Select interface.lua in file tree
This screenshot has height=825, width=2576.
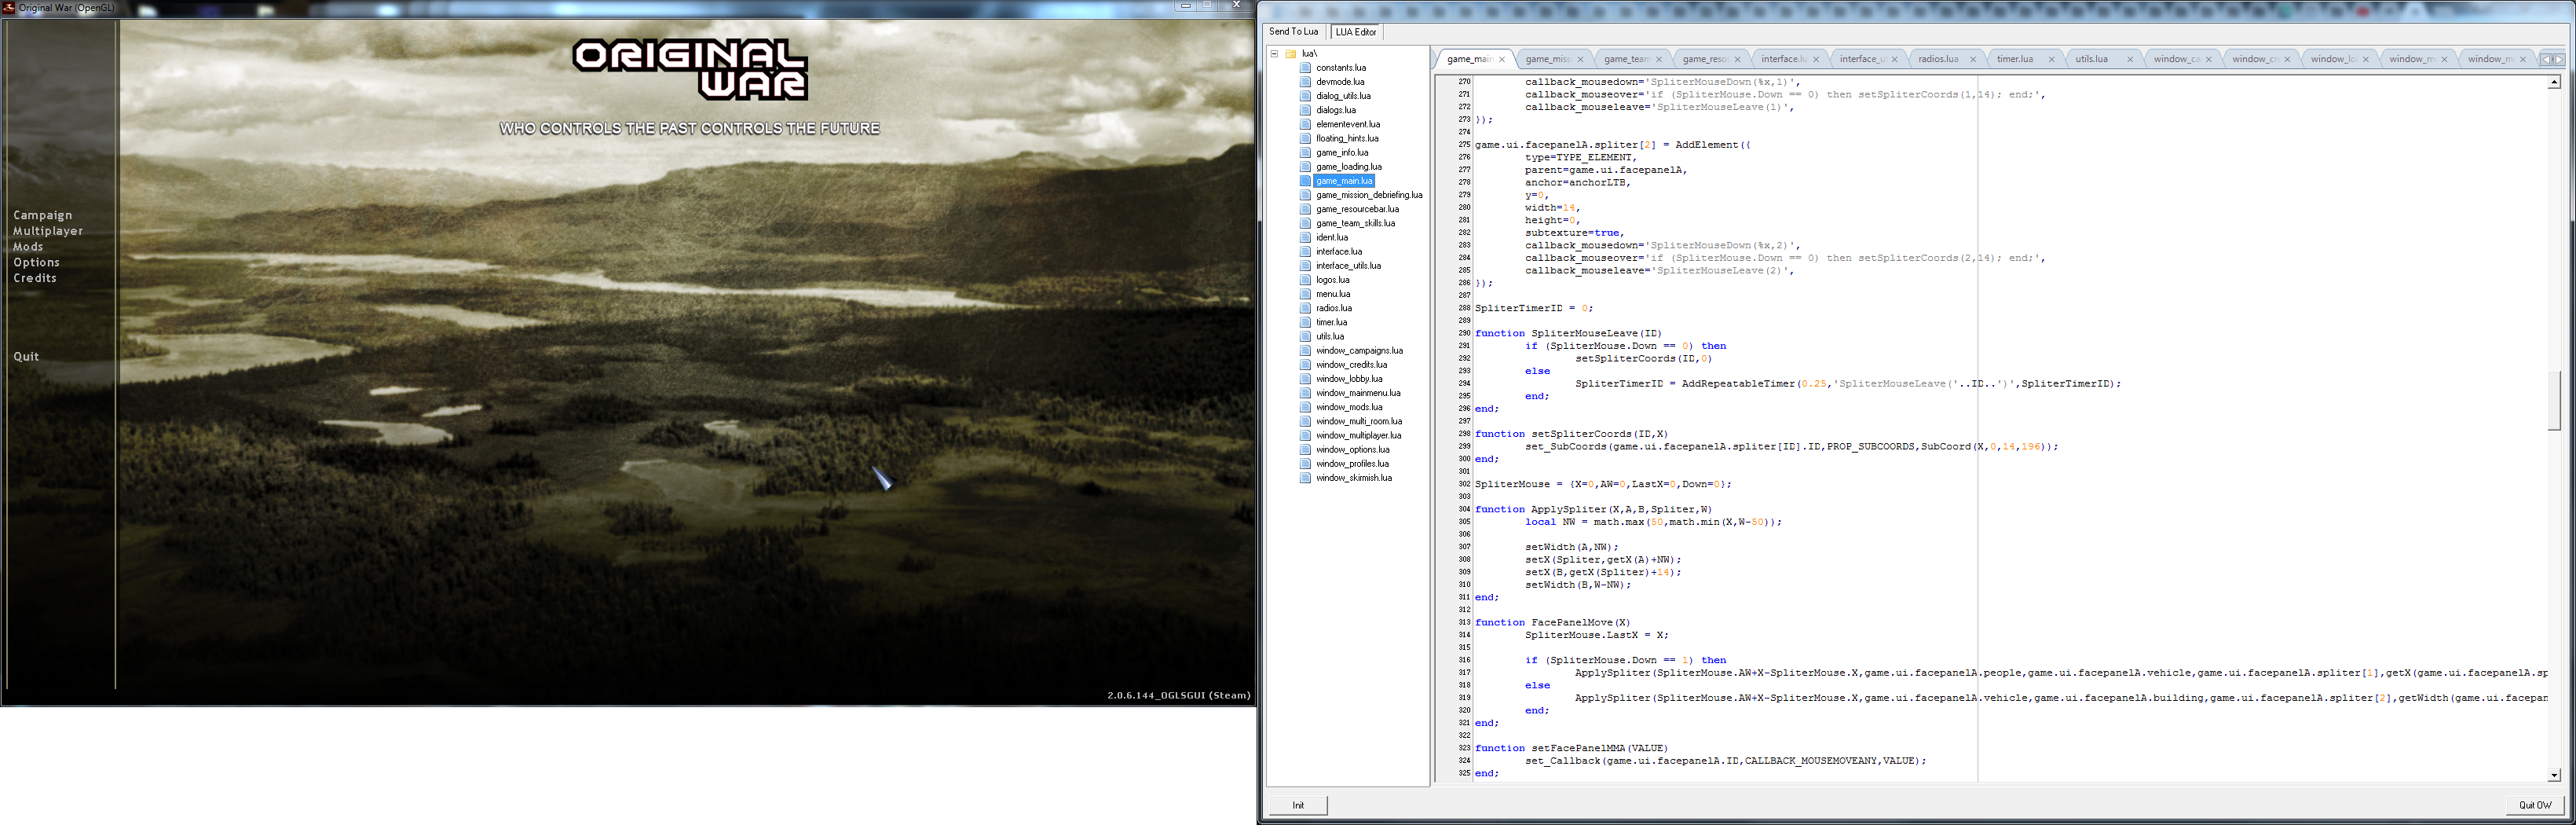coord(1339,251)
